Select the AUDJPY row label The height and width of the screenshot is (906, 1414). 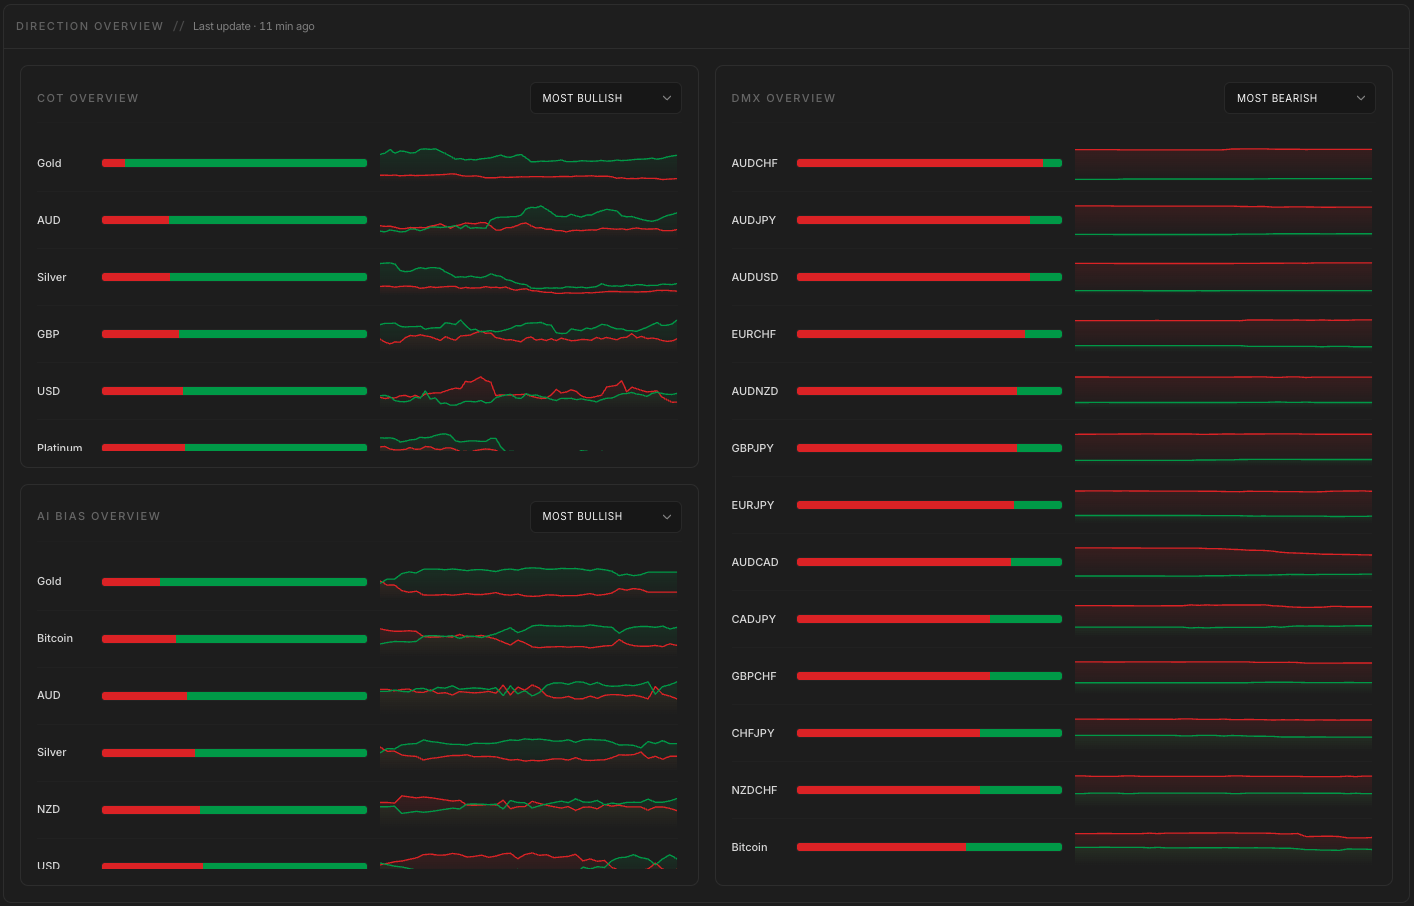[754, 220]
